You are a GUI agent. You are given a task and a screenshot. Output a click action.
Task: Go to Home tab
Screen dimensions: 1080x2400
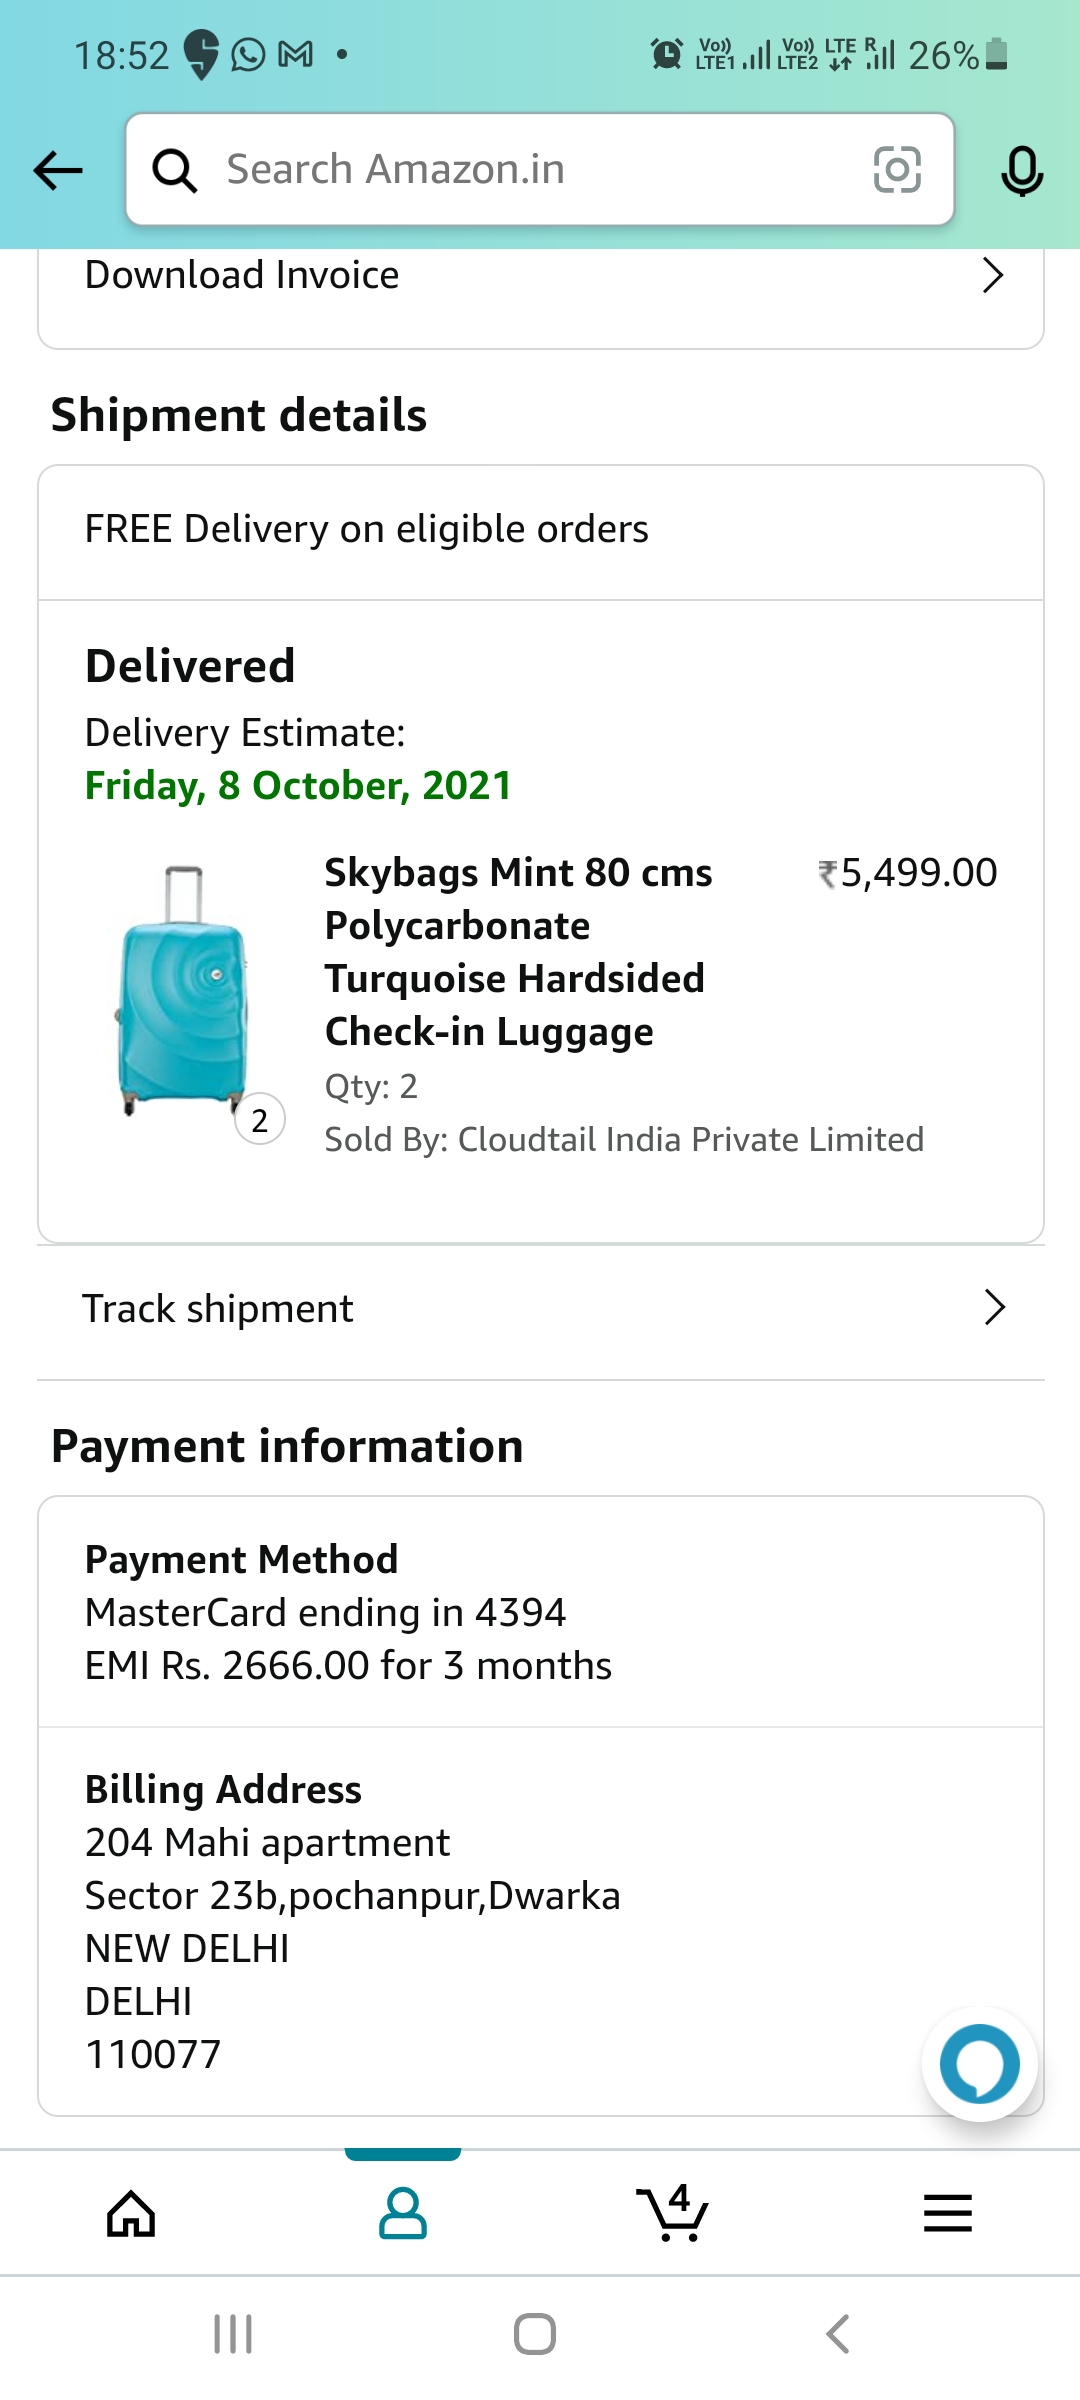click(x=131, y=2212)
